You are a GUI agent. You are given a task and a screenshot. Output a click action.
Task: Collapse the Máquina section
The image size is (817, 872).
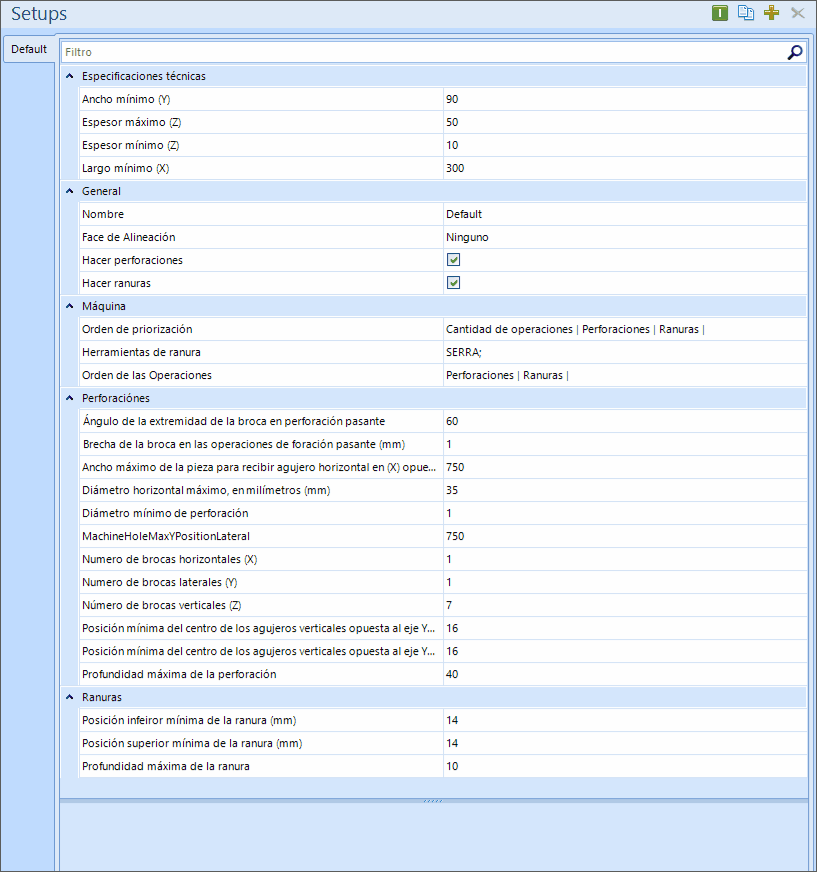tap(70, 306)
